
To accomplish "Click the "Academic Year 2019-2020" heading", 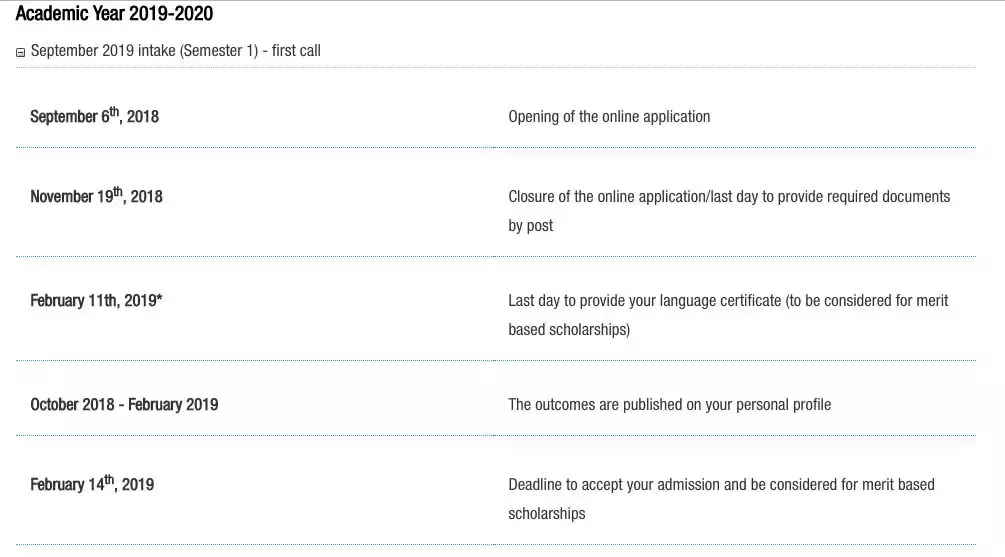I will [114, 14].
